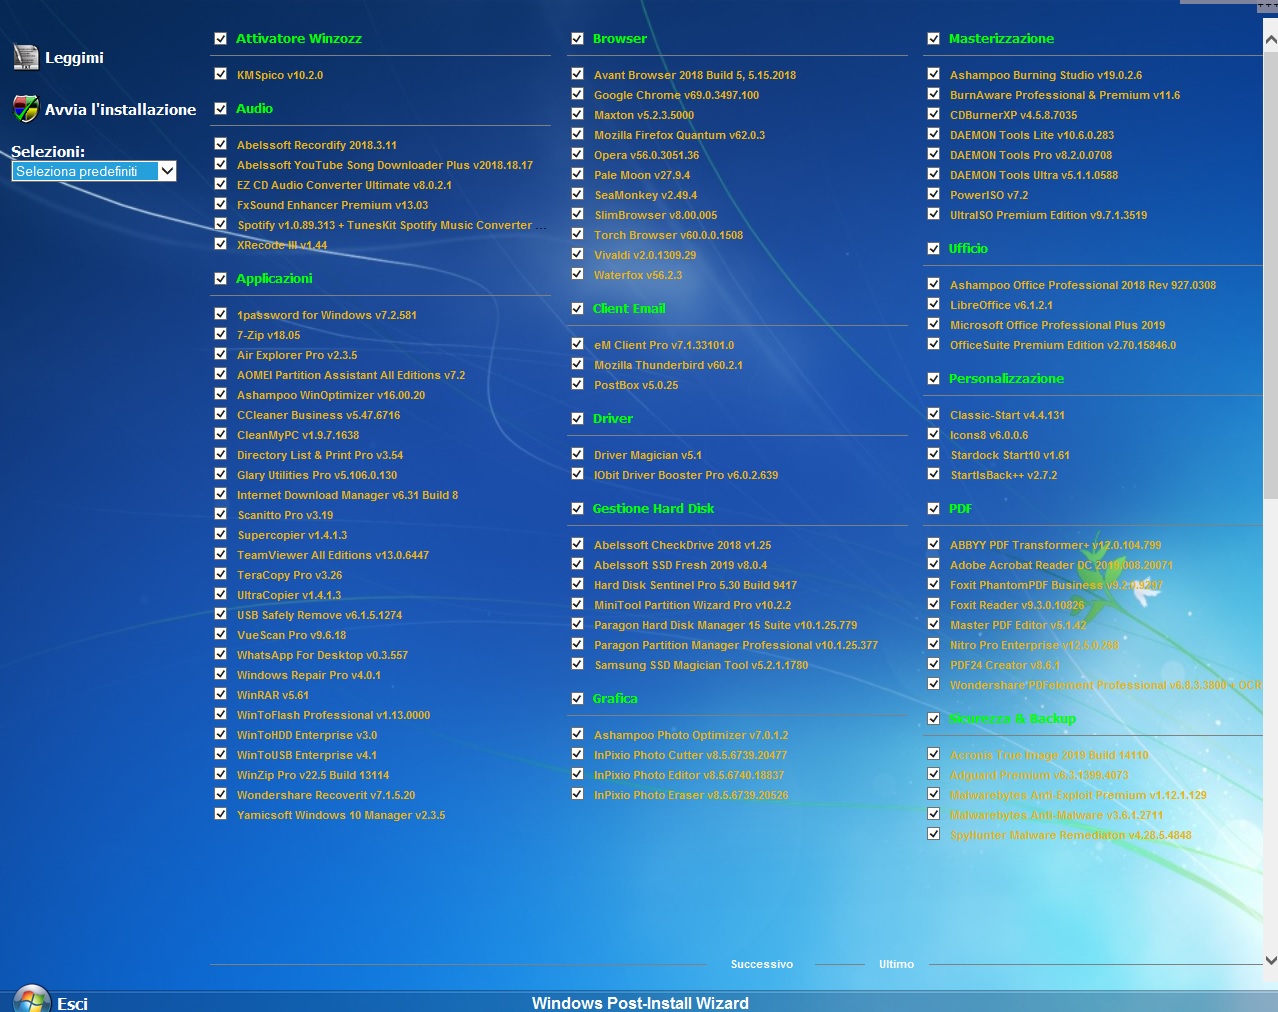Toggle Ashampoo Photo Optimizer checkbox
Screen dimensions: 1278x1012
pyautogui.click(x=578, y=734)
